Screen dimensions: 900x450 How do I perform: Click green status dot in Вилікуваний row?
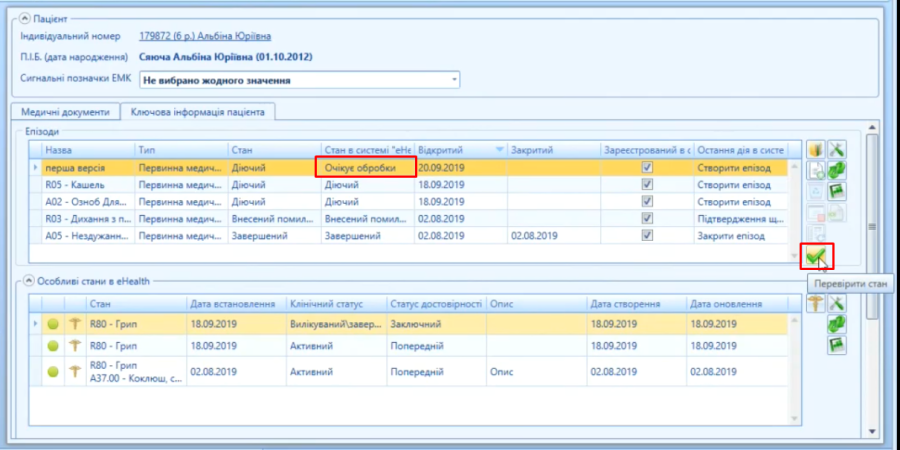coord(53,324)
